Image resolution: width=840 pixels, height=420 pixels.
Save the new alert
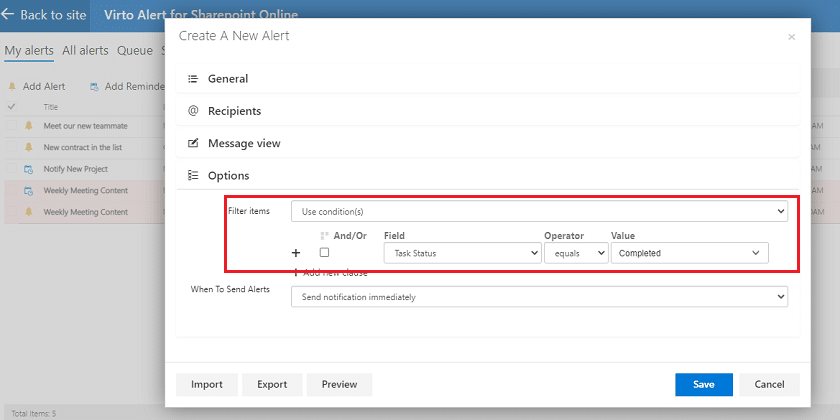(x=703, y=384)
